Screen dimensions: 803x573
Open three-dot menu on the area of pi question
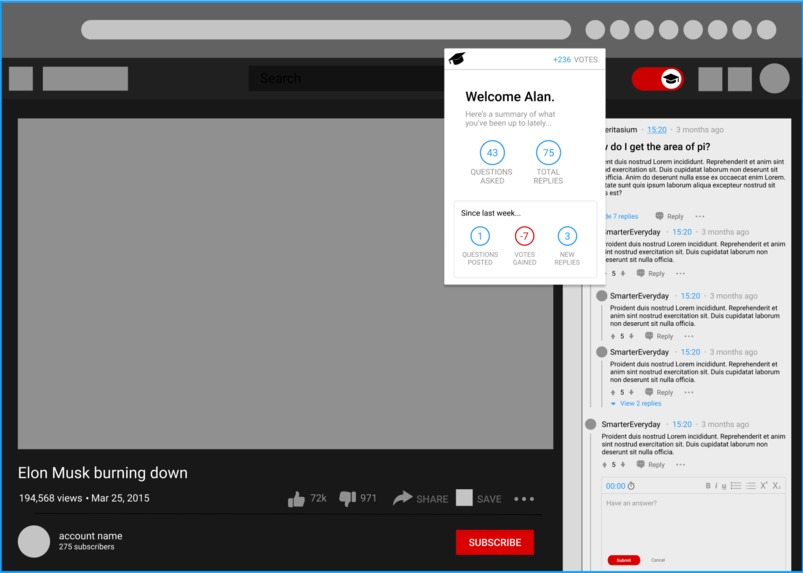tap(700, 216)
